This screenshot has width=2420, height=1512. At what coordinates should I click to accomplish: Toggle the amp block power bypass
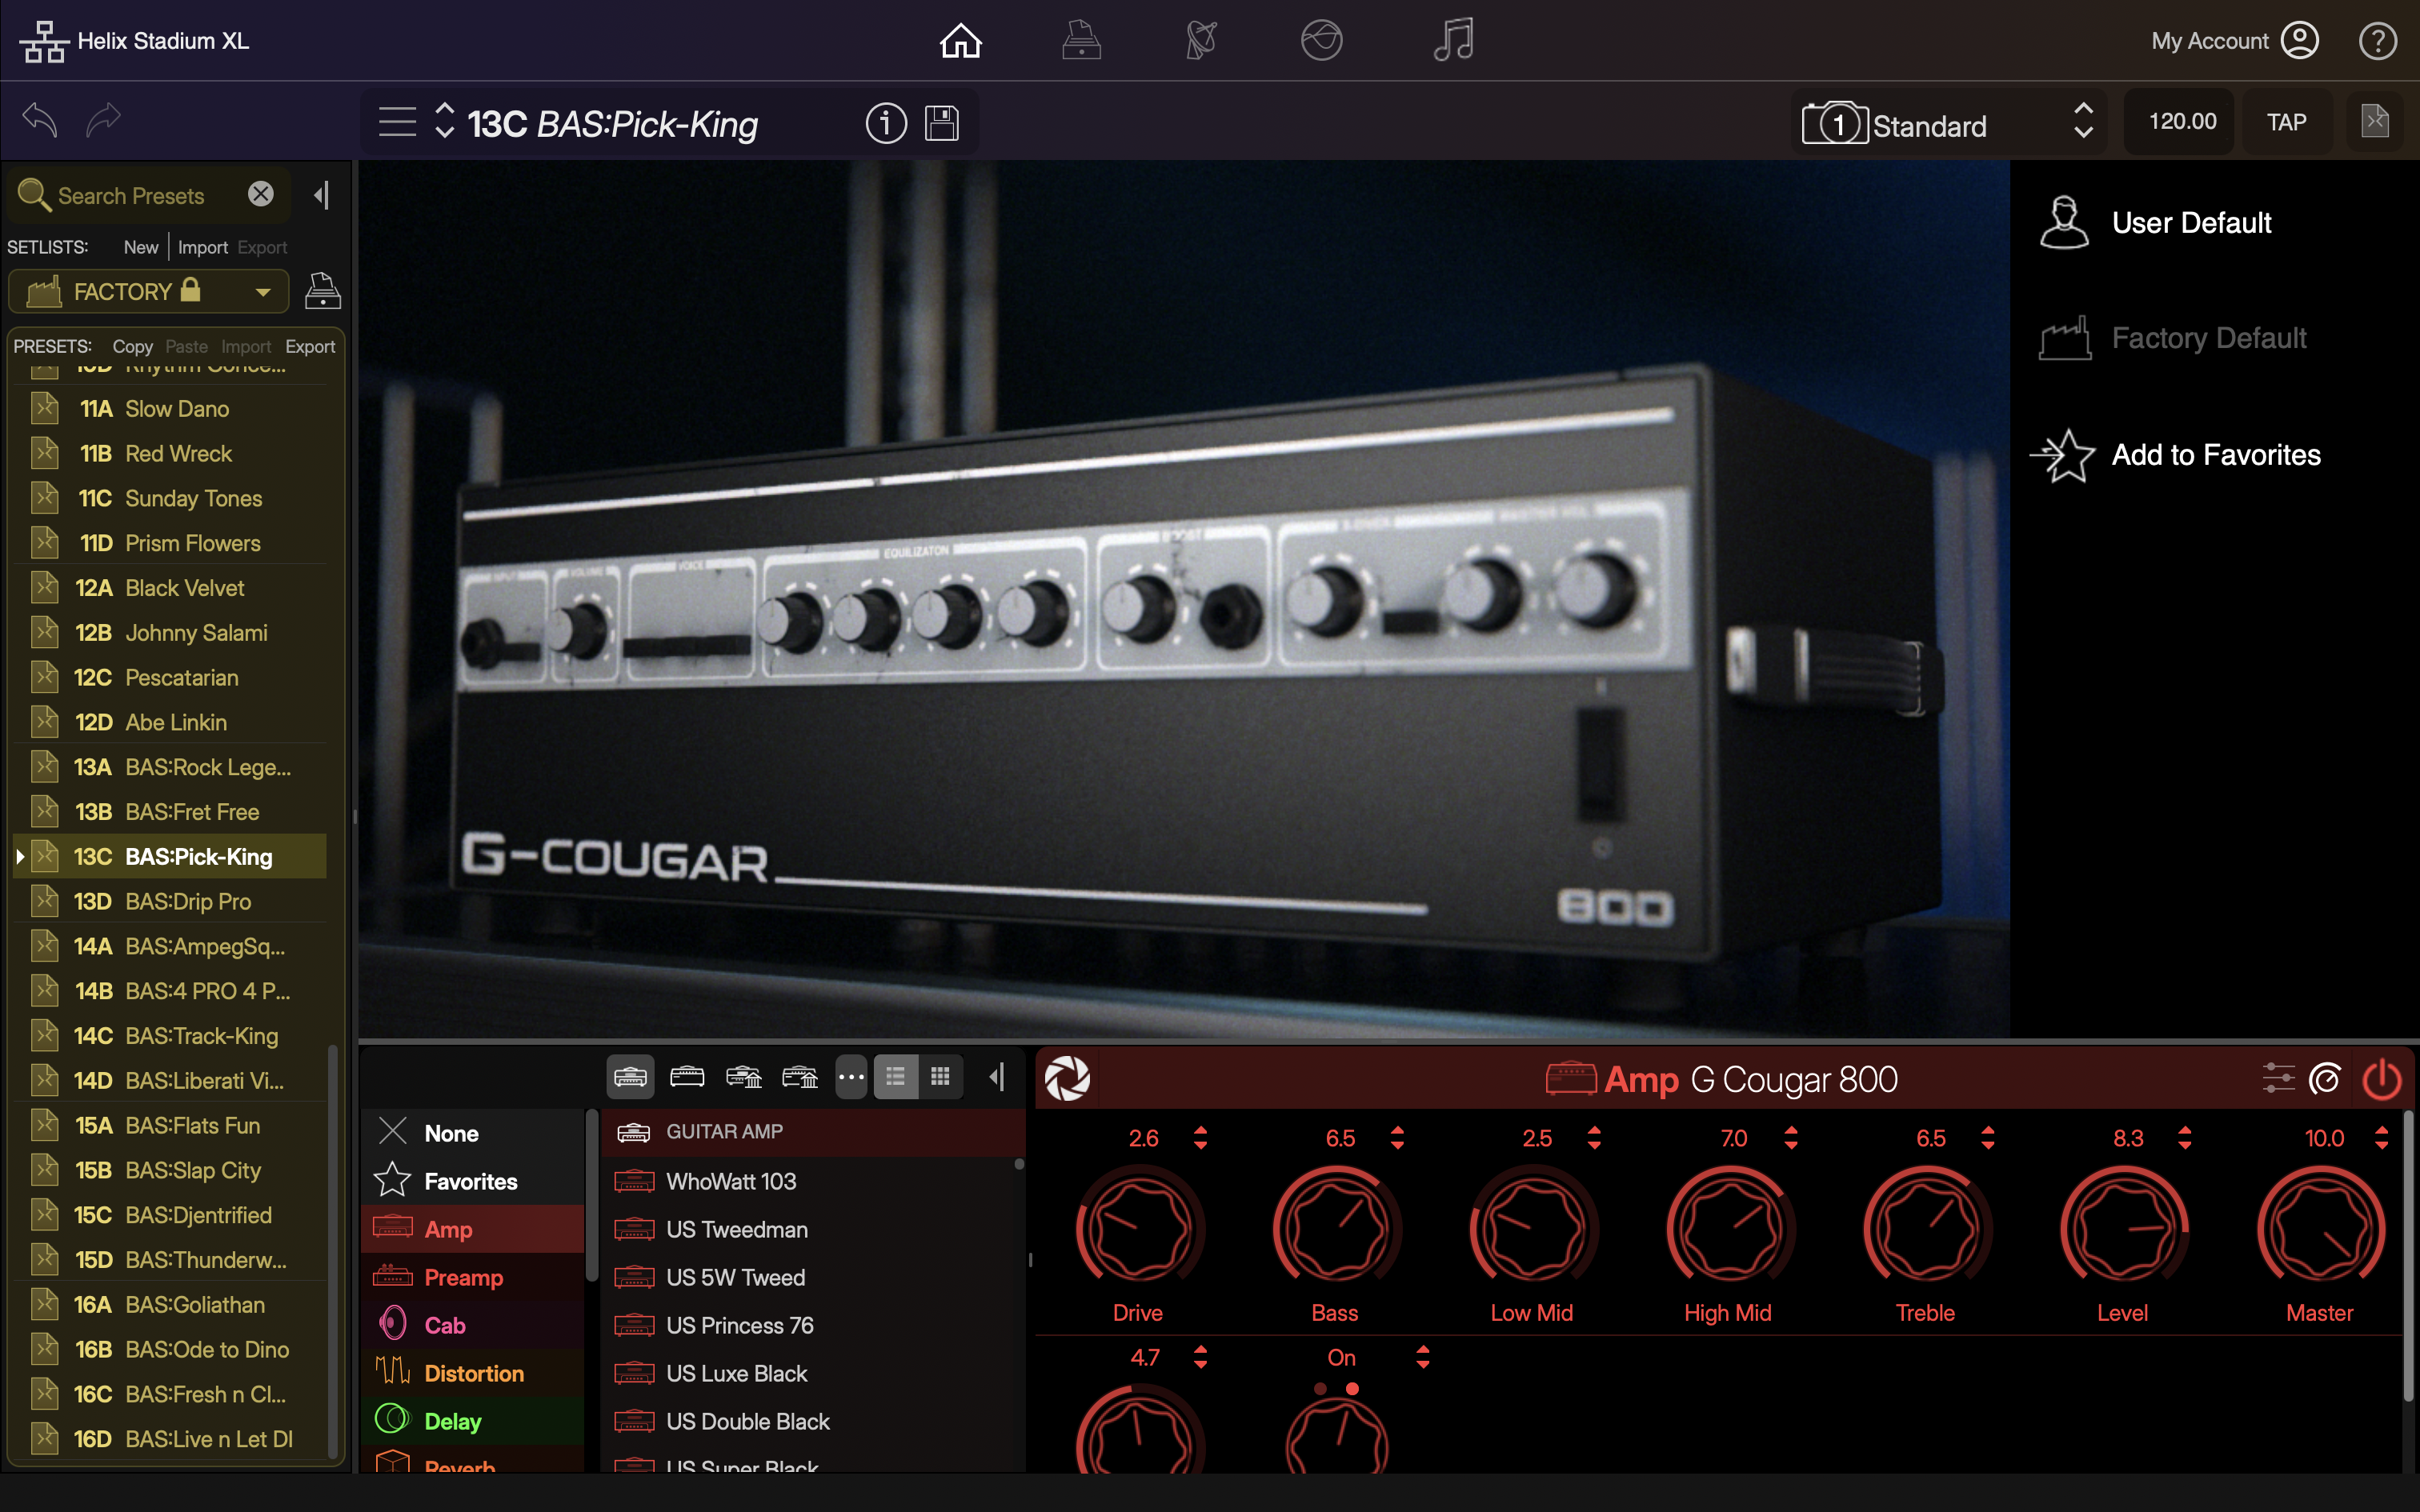tap(2381, 1080)
